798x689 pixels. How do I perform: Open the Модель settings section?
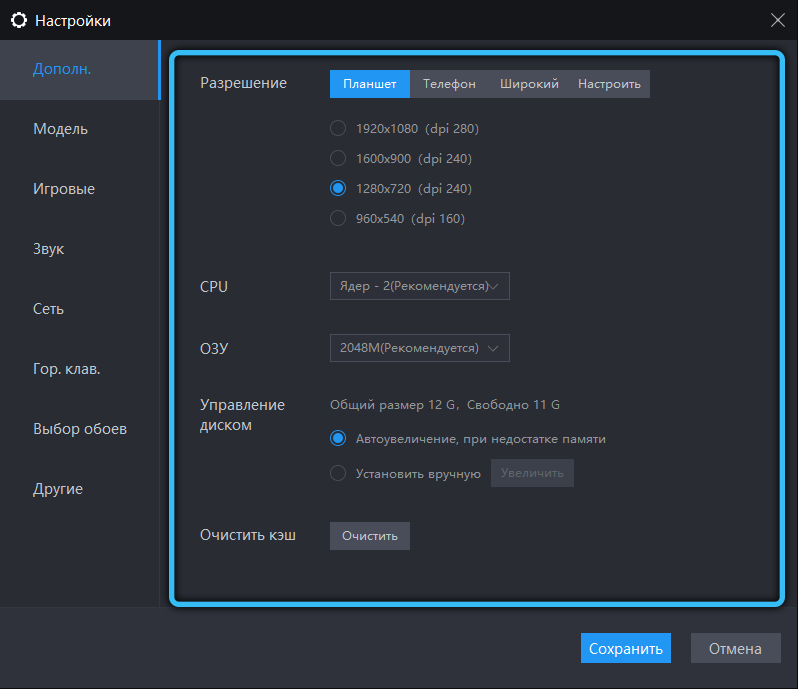pyautogui.click(x=60, y=129)
